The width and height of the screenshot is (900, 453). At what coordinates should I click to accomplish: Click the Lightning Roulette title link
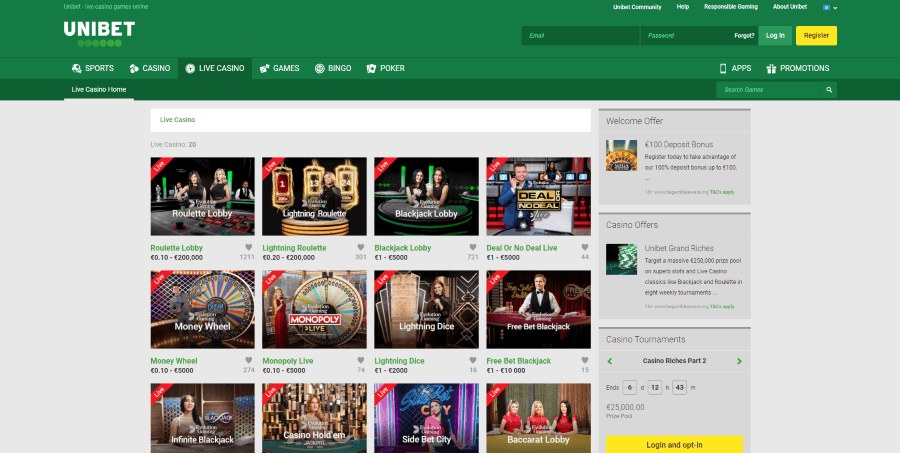294,248
